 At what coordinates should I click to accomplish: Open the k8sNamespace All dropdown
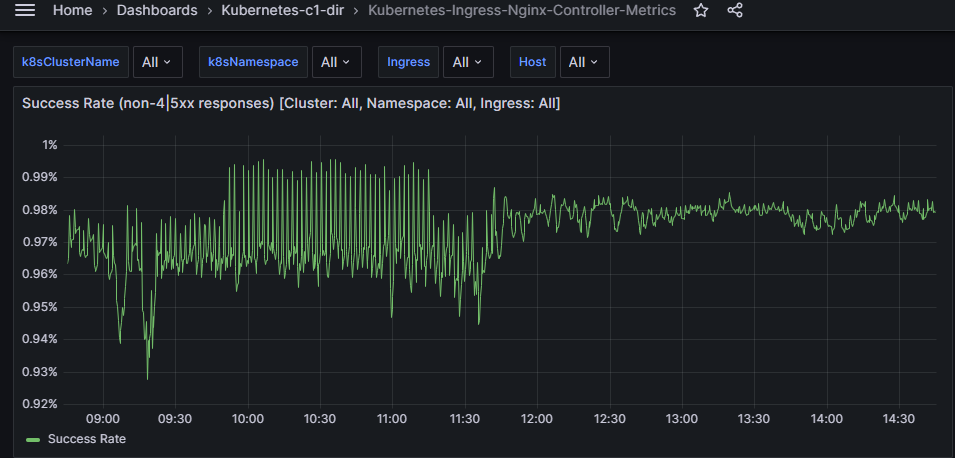pos(336,62)
